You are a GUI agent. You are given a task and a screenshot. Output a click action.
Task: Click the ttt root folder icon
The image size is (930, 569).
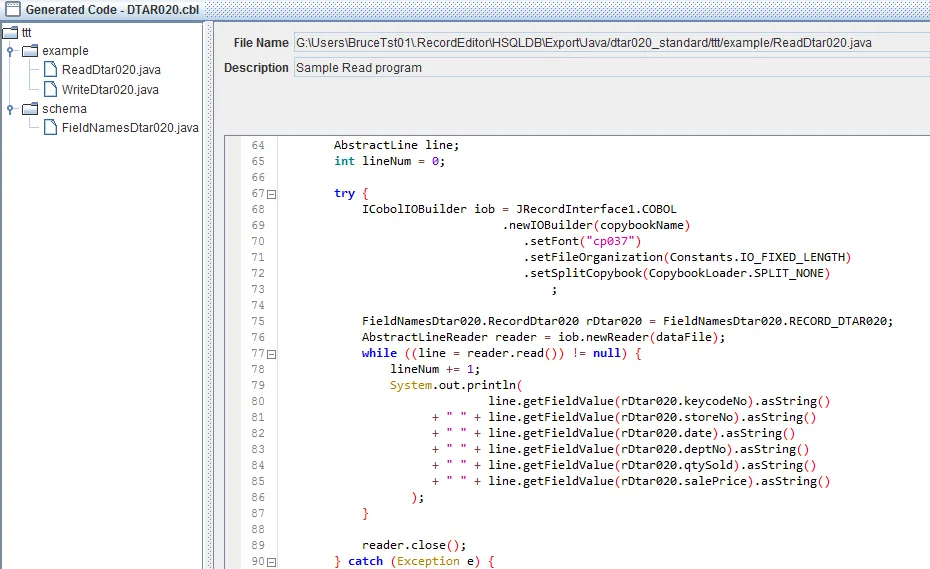(10, 32)
